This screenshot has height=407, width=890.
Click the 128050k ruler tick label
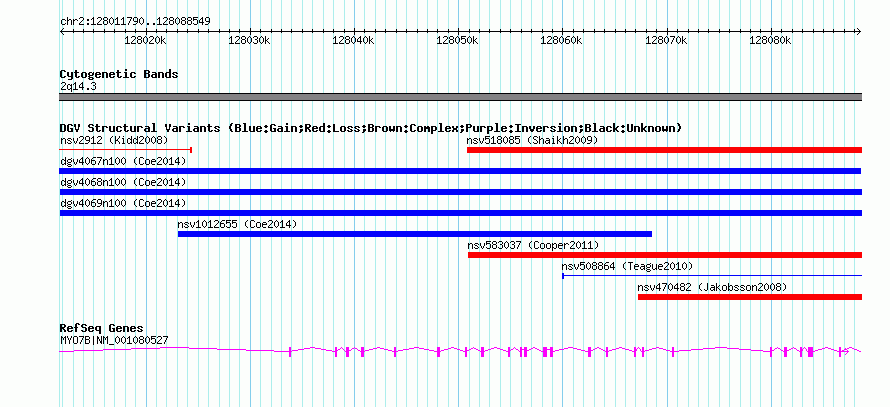pos(457,40)
